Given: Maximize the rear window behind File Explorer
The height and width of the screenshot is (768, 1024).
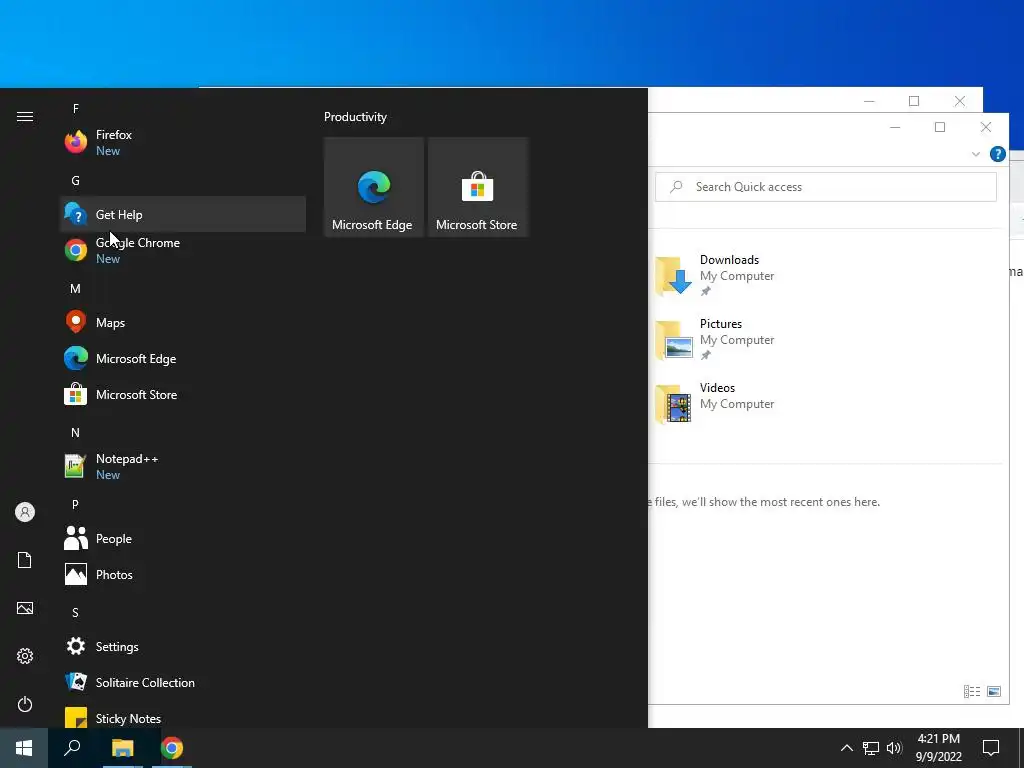Looking at the screenshot, I should 914,101.
